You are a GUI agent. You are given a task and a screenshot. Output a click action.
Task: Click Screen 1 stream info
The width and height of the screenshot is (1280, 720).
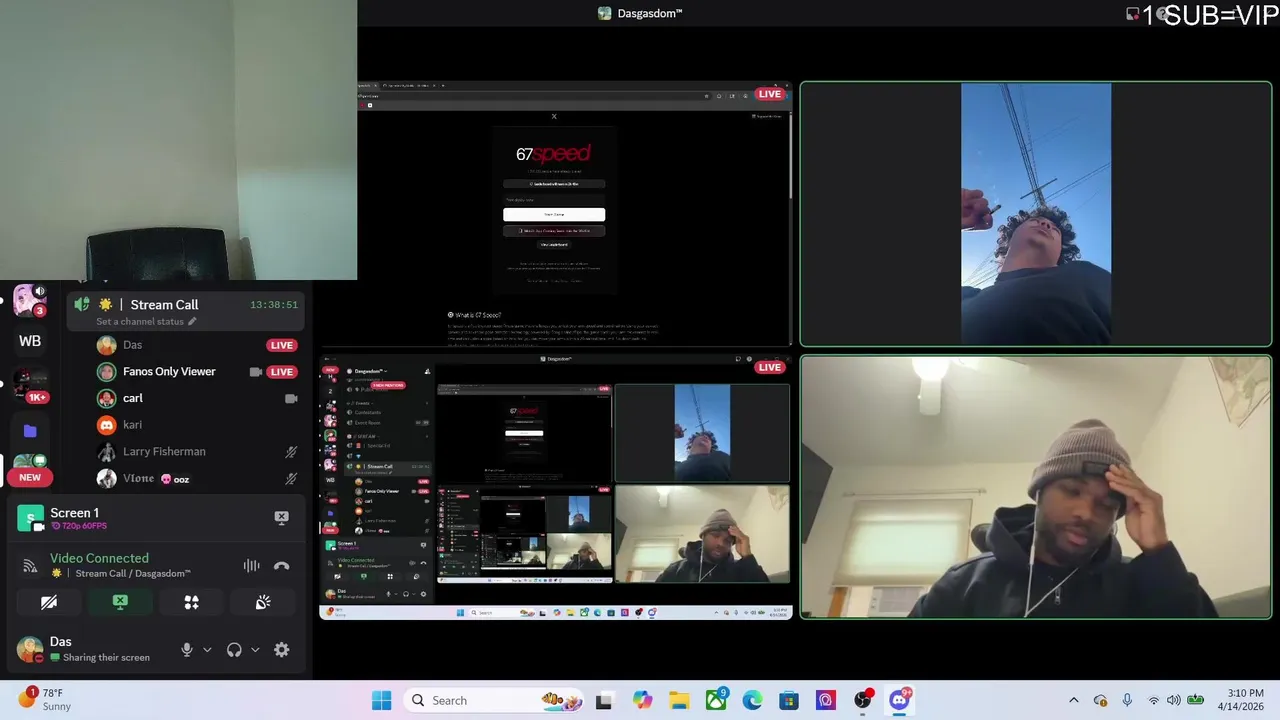(x=78, y=518)
